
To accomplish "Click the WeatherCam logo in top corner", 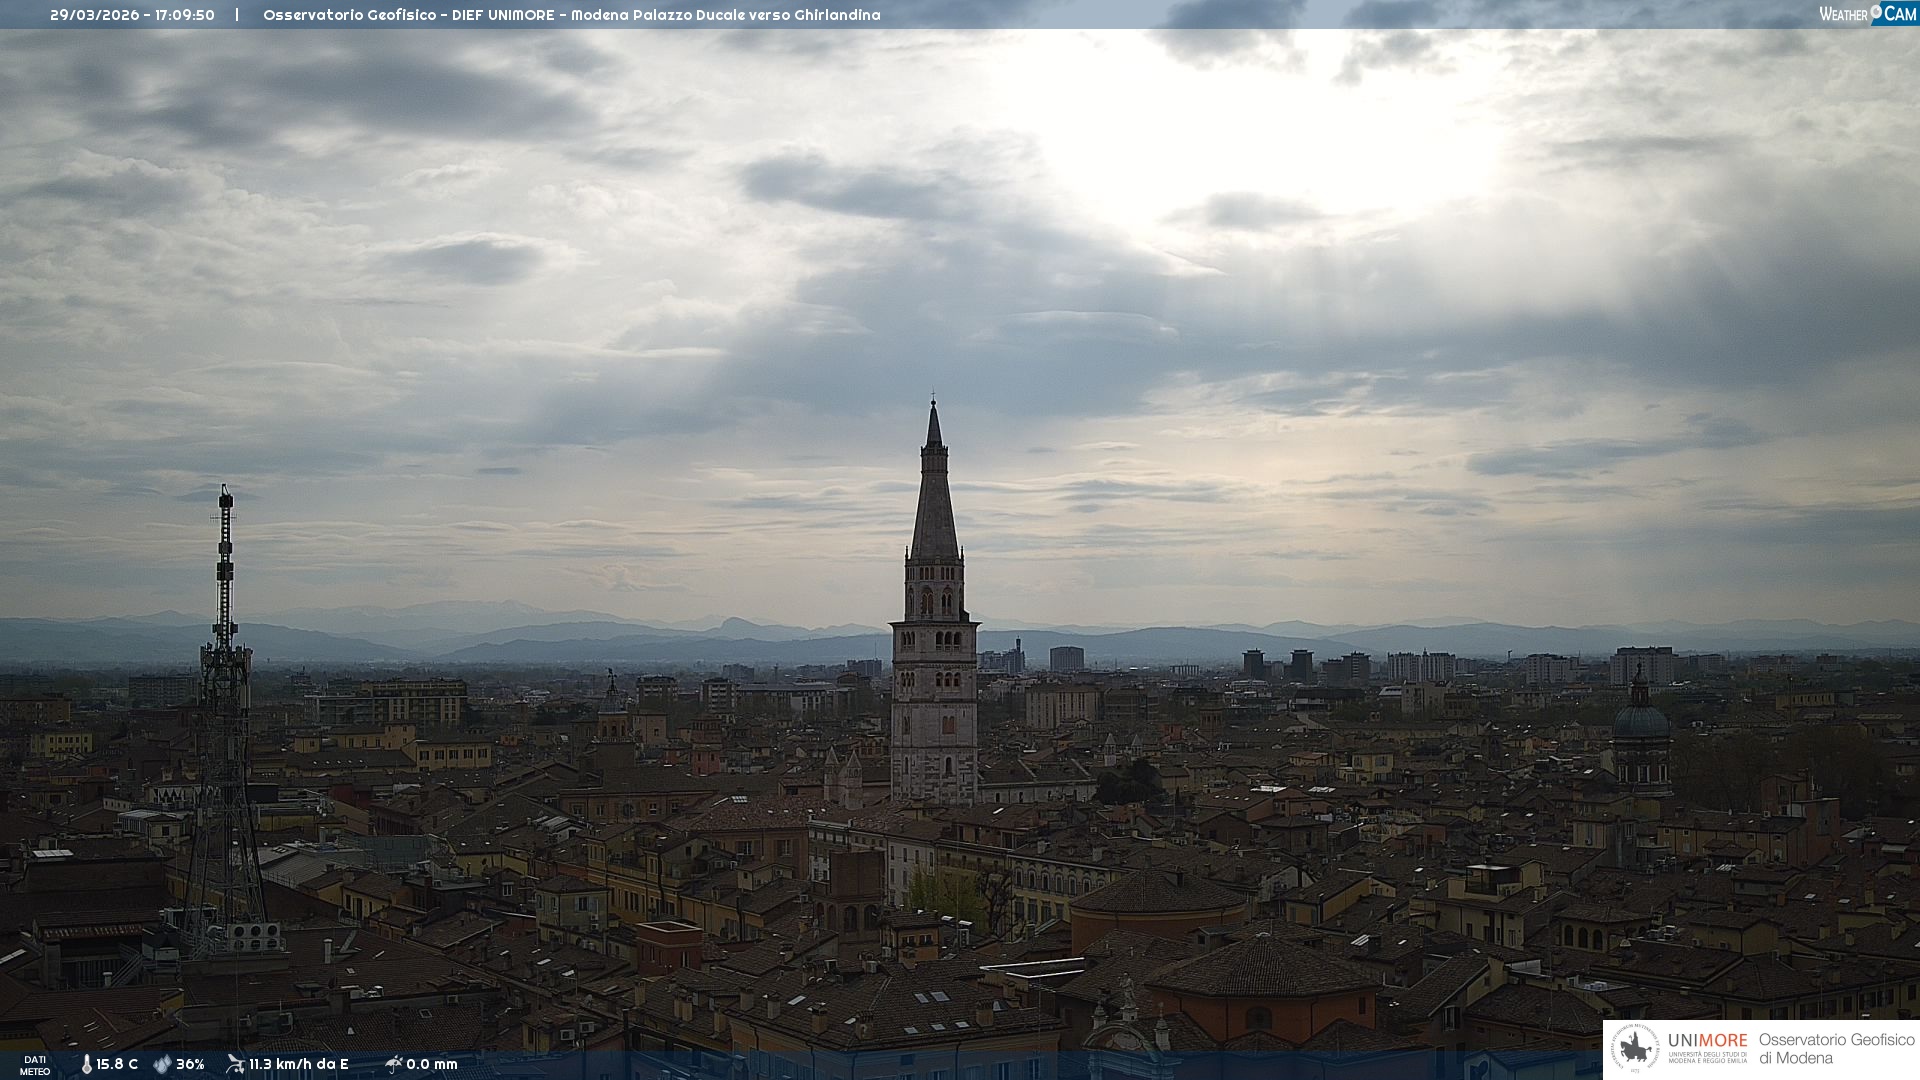I will (x=1866, y=13).
